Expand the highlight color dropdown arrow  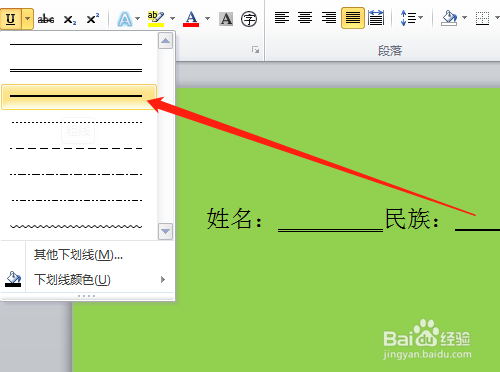coord(172,19)
